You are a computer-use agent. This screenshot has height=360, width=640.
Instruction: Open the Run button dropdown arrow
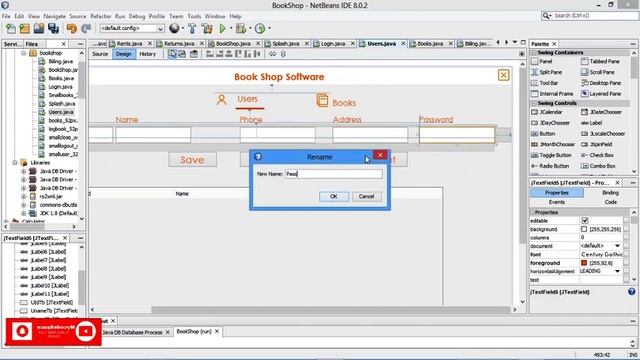click(231, 28)
